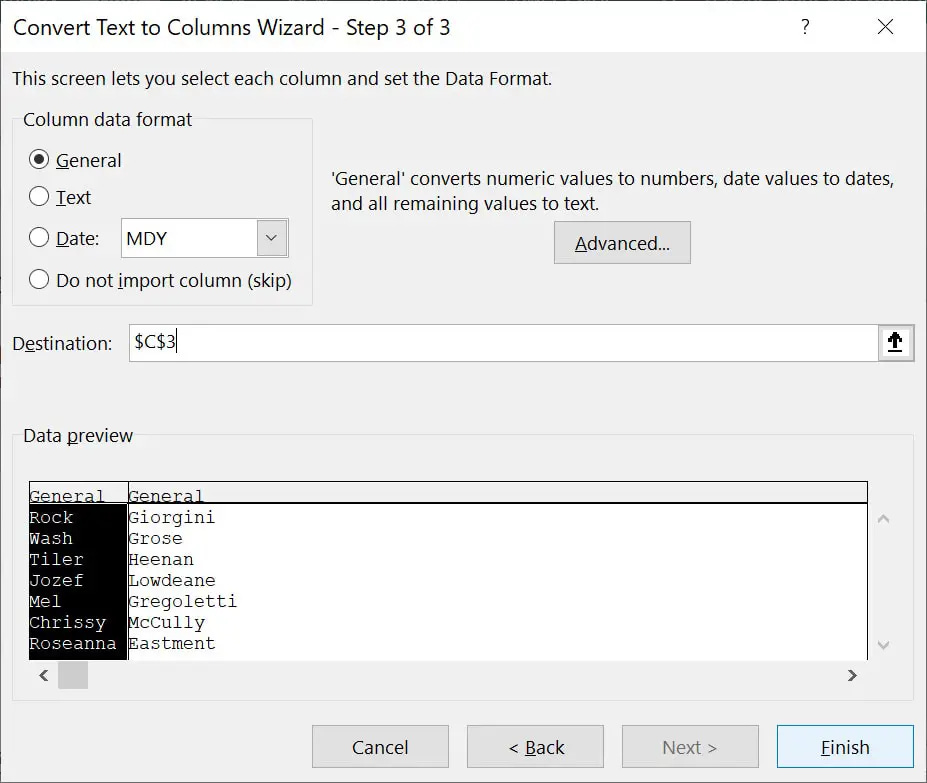The width and height of the screenshot is (927, 783).
Task: Click the Advanced button
Action: click(x=622, y=242)
